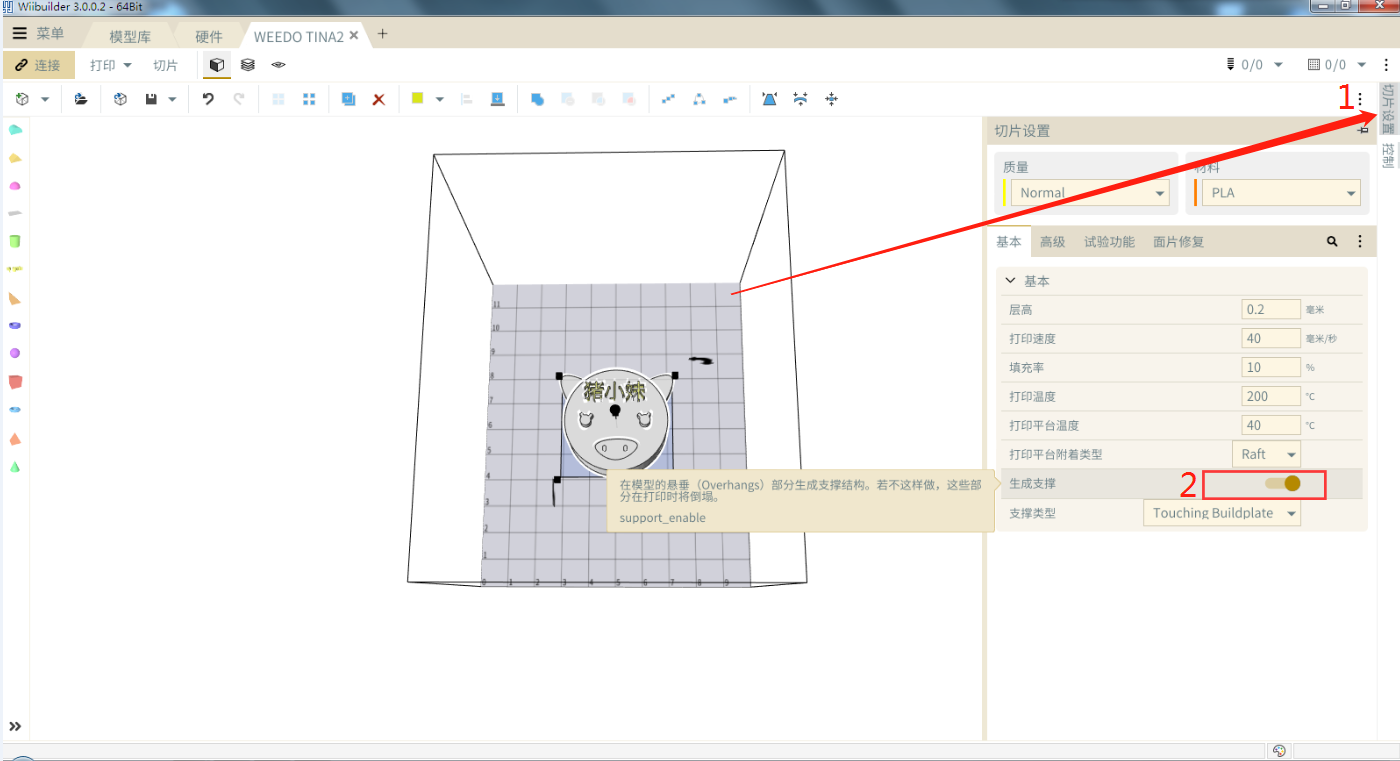Click the 连接 connect button

click(38, 65)
